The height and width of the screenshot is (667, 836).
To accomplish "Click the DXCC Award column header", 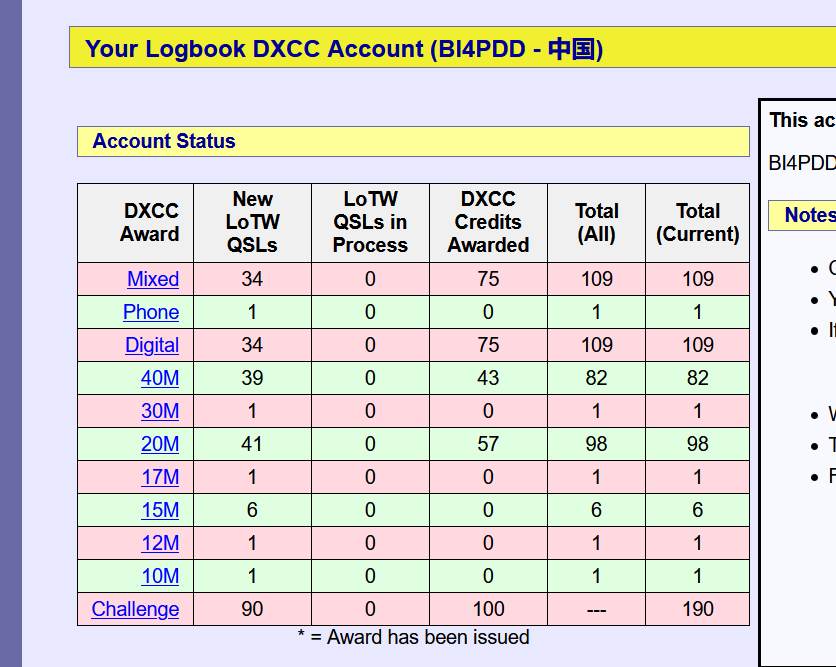I will point(135,222).
